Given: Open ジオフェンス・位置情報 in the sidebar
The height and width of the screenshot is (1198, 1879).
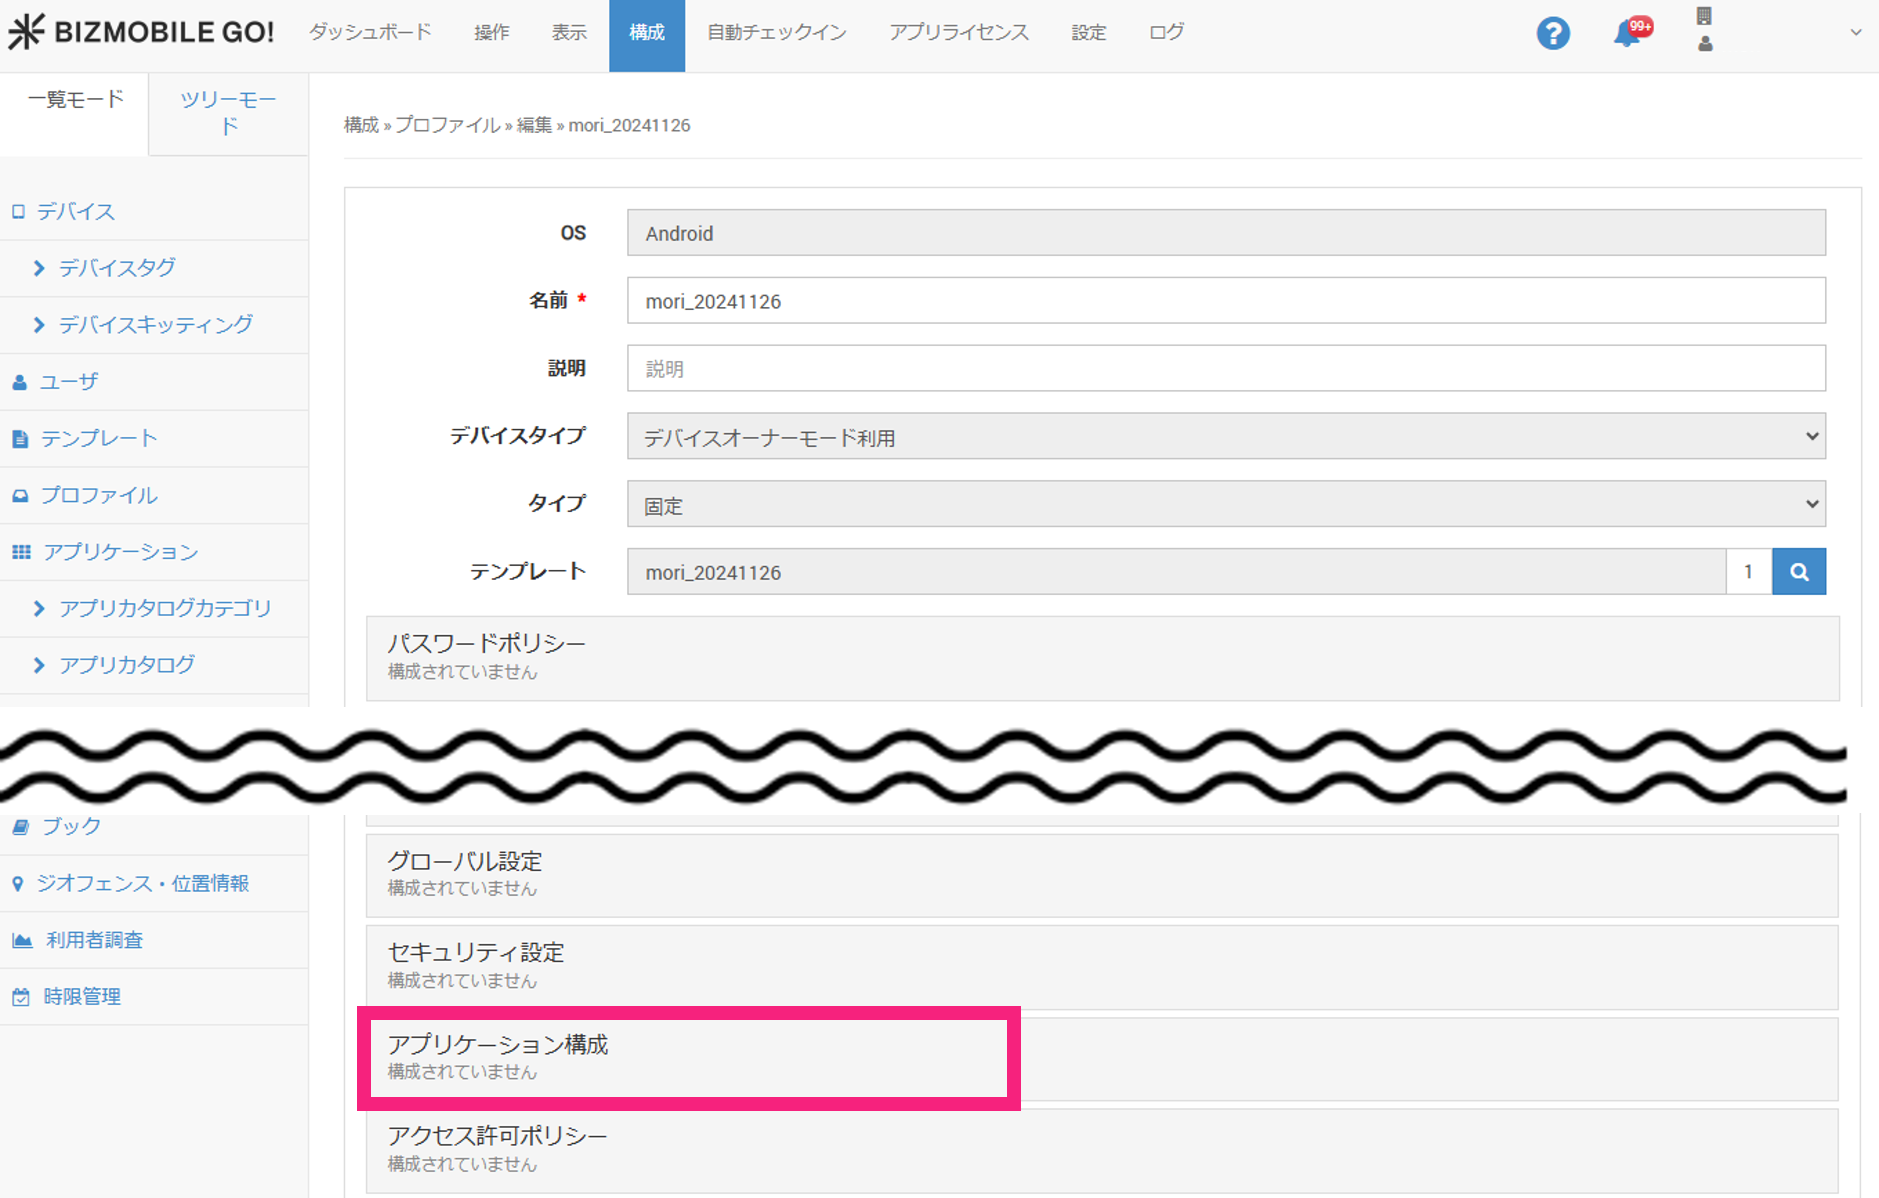Looking at the screenshot, I should pos(142,883).
